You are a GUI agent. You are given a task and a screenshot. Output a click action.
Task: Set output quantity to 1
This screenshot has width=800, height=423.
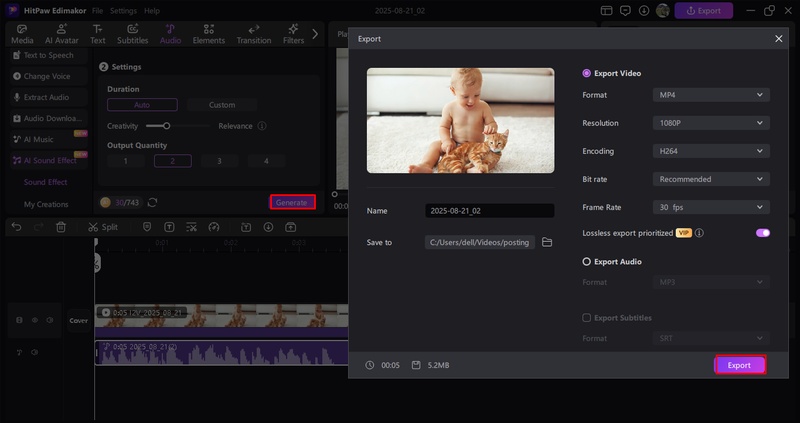point(126,161)
